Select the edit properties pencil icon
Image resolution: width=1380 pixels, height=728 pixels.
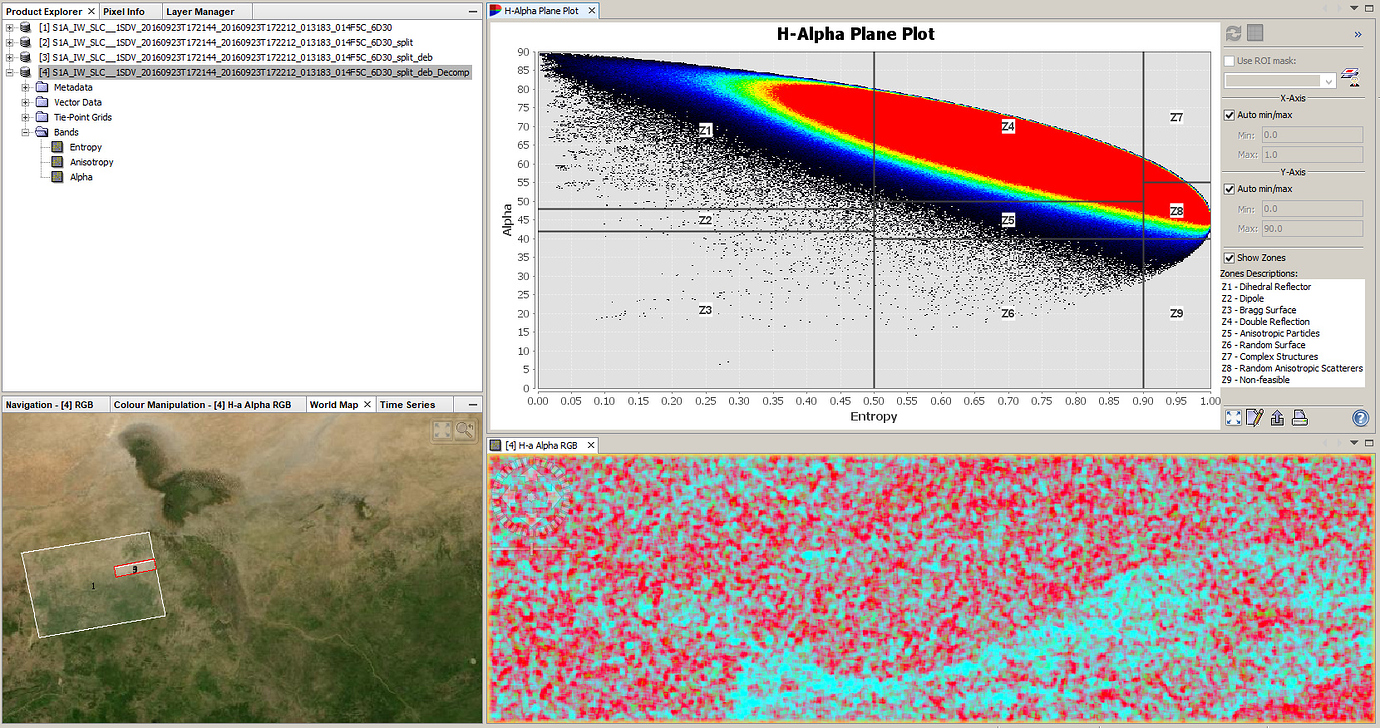[1254, 417]
